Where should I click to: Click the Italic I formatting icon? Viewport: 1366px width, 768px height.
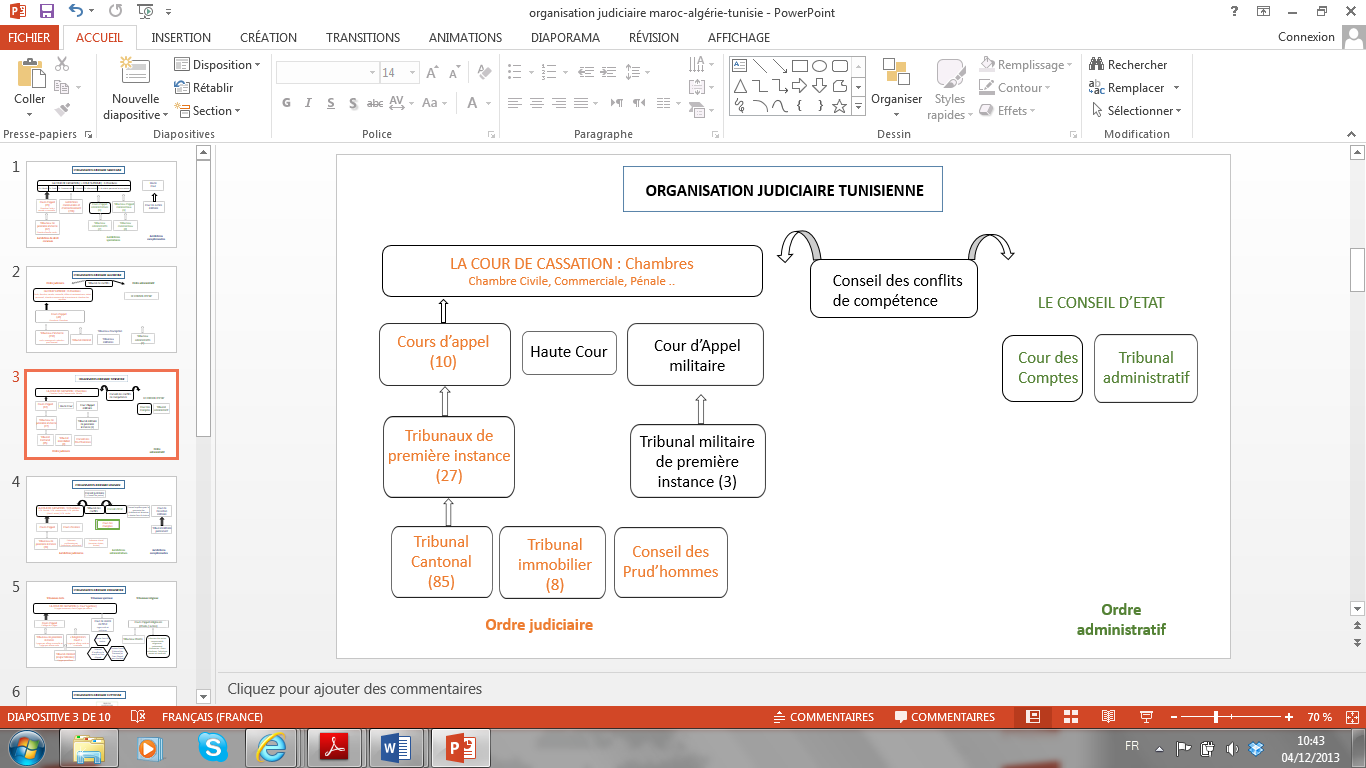[x=309, y=103]
